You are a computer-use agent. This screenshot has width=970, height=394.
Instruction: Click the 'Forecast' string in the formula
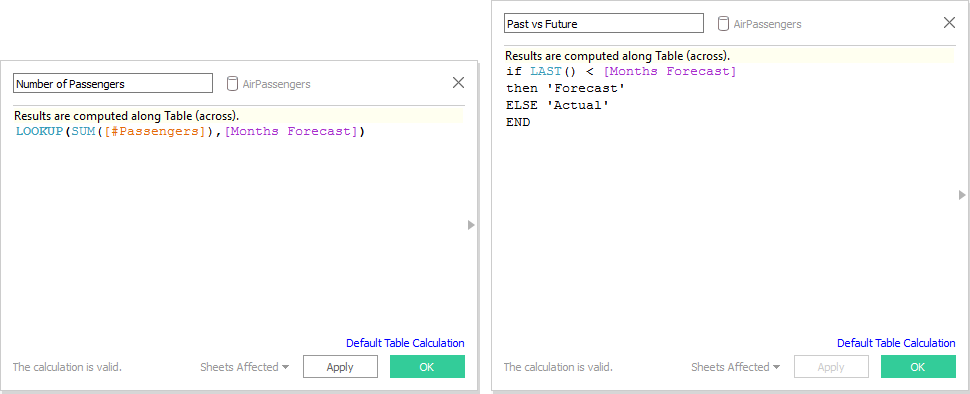click(x=585, y=89)
